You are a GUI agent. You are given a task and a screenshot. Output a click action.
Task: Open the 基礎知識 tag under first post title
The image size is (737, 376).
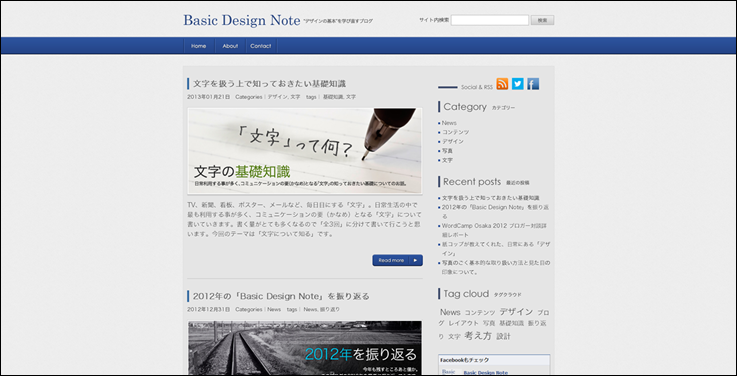point(333,97)
